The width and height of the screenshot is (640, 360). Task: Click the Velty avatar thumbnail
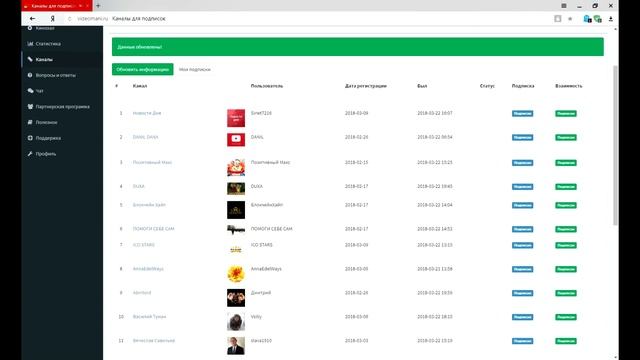tap(236, 322)
